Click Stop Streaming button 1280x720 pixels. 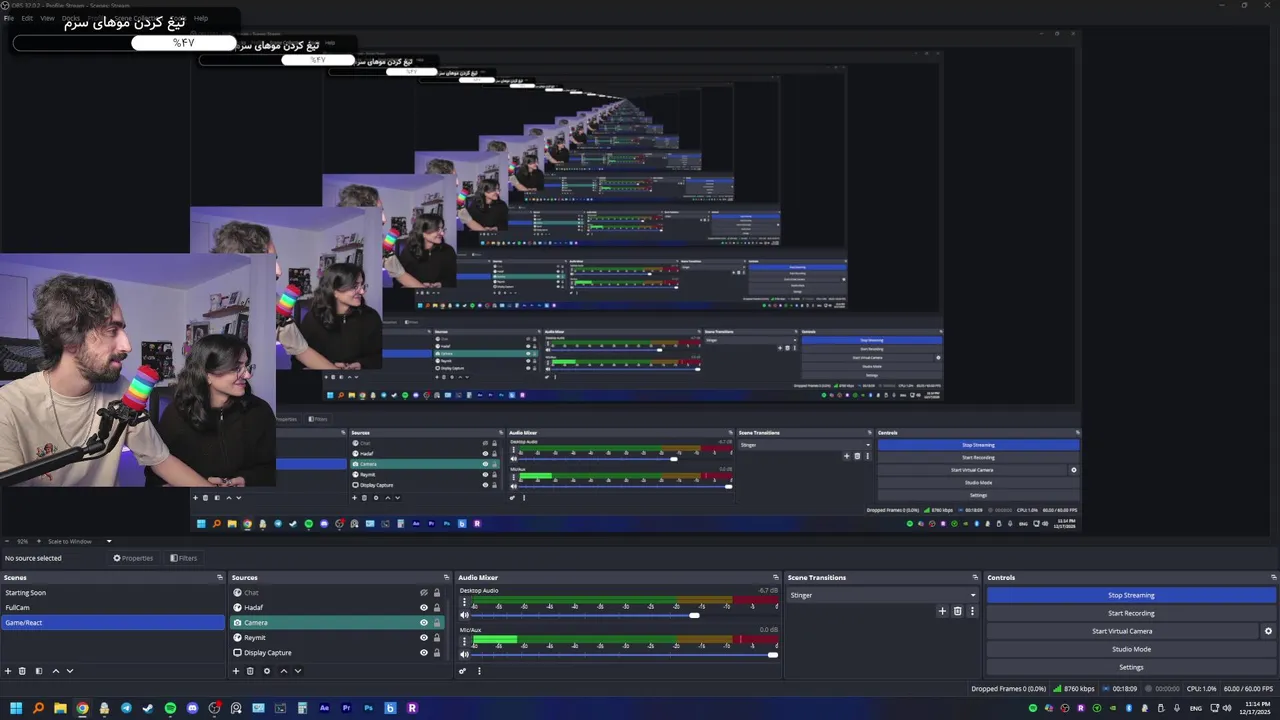(1131, 595)
